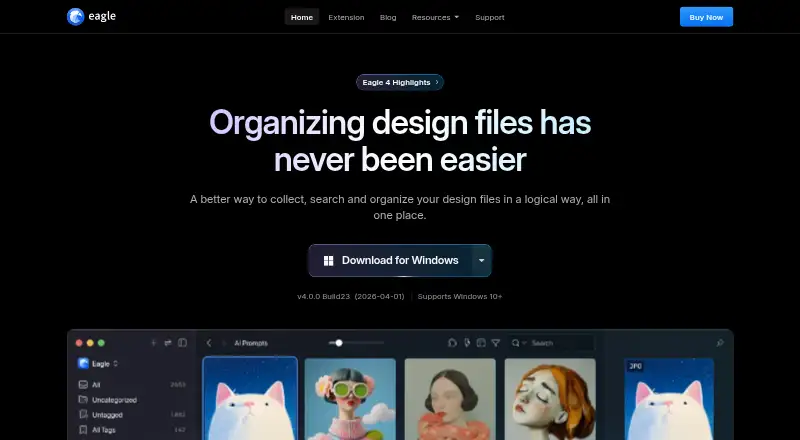Viewport: 800px width, 440px height.
Task: Click the filter funnel icon in app toolbar
Action: 495,343
